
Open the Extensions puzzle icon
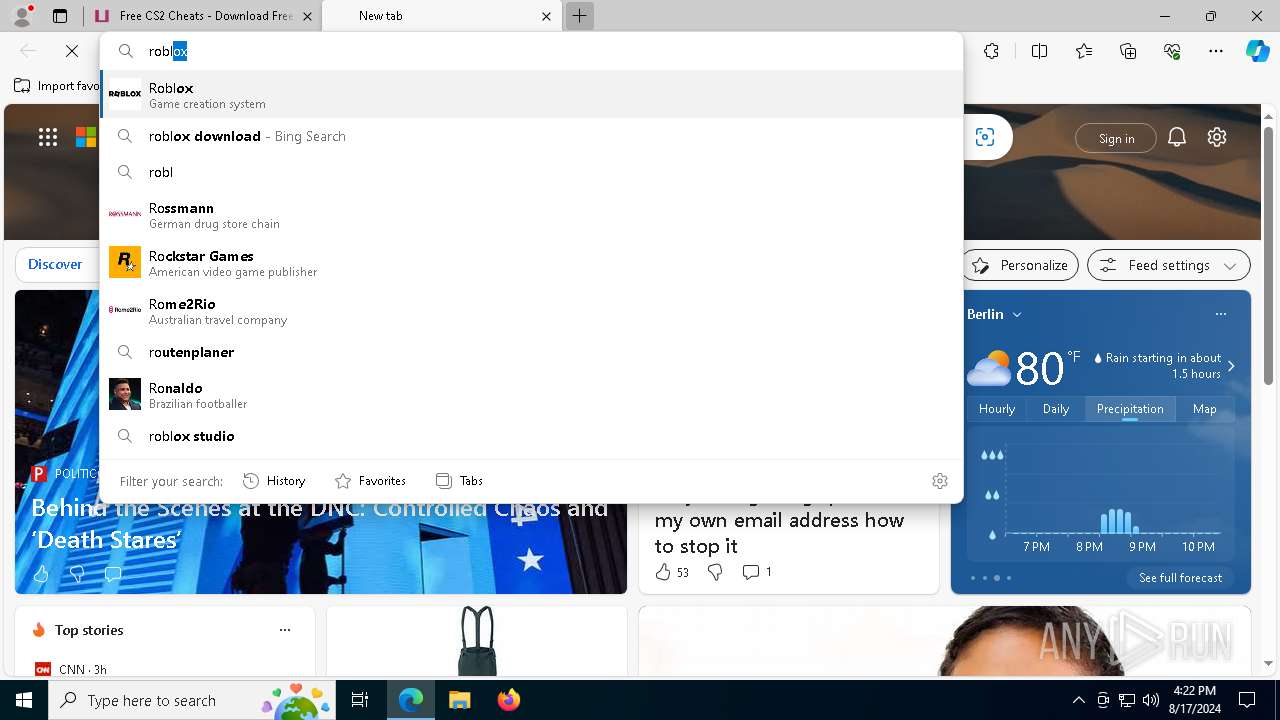991,51
